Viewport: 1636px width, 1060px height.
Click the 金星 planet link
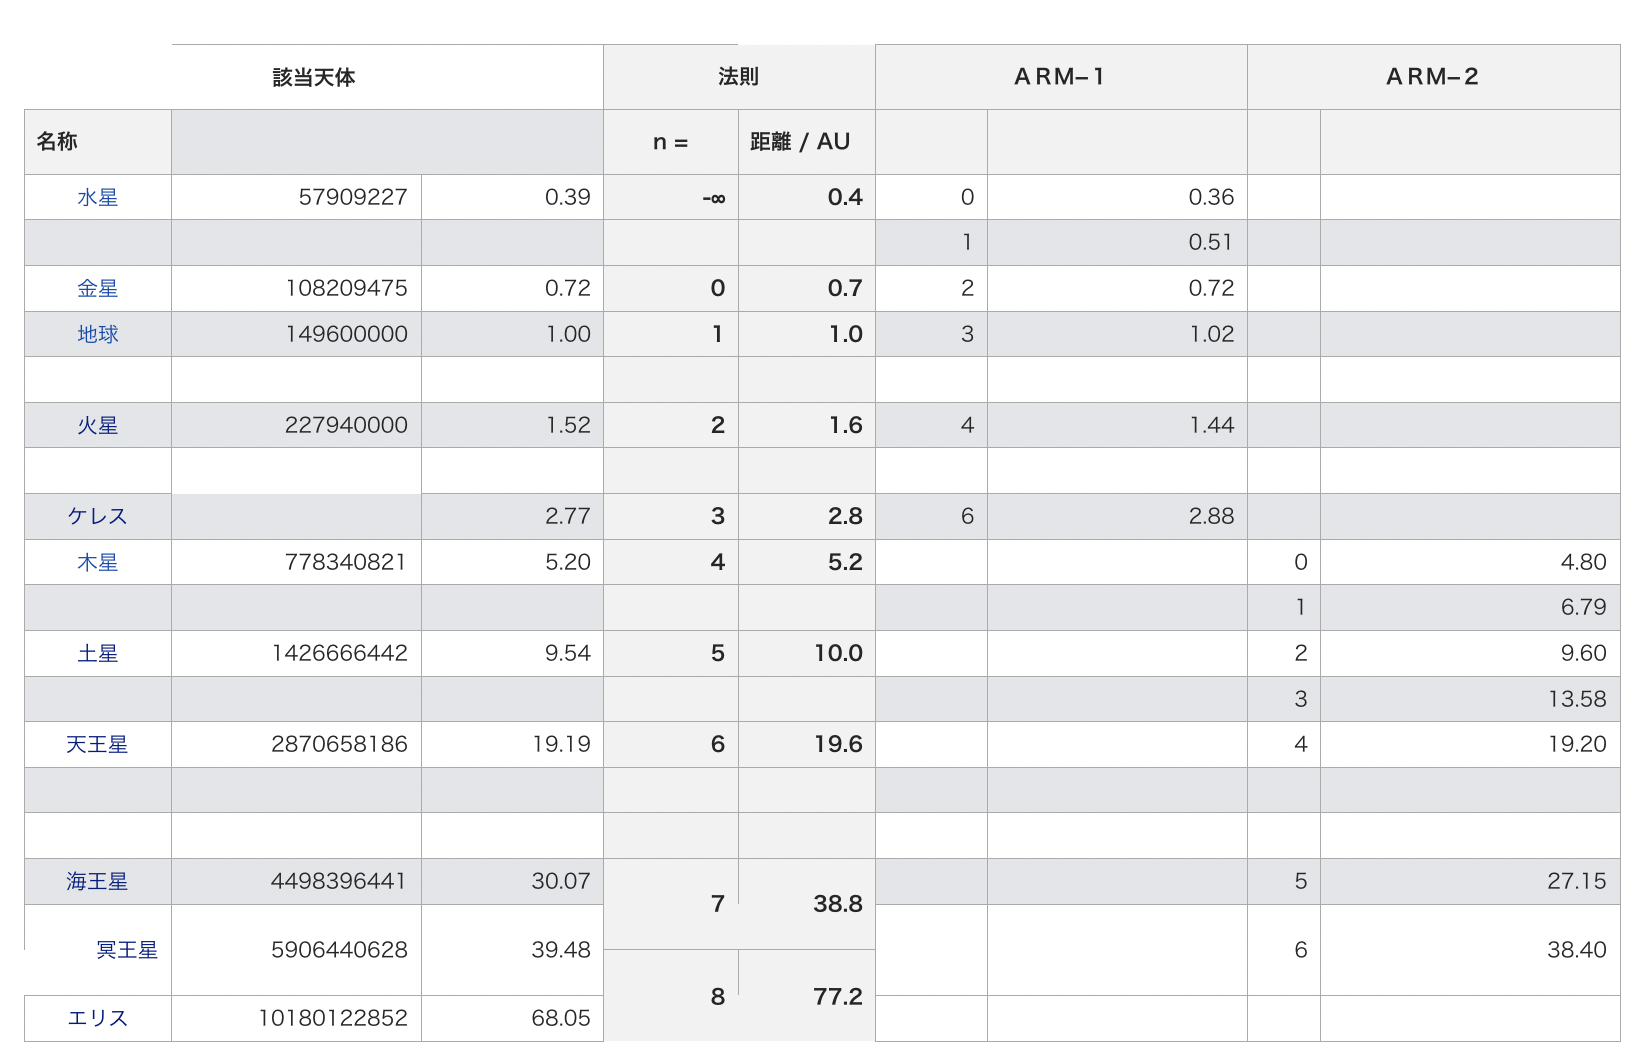(x=97, y=289)
